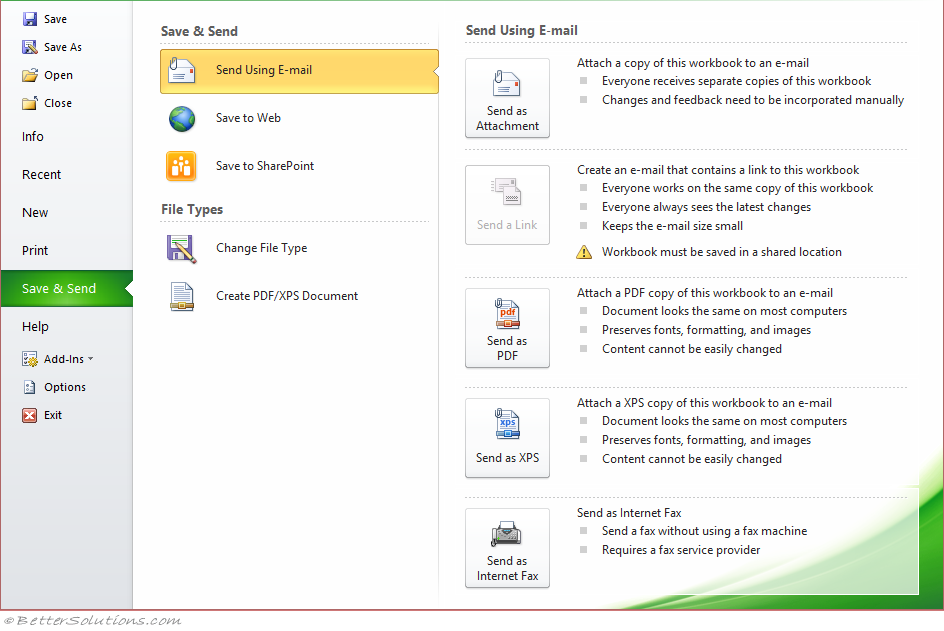
Task: Click Send as Internet Fax button
Action: coord(507,548)
